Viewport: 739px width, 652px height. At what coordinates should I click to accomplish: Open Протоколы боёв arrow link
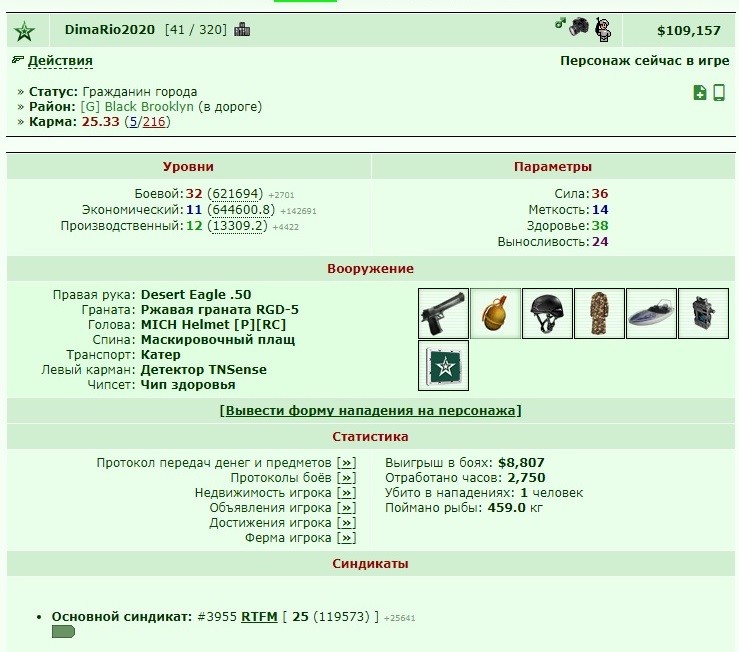346,478
